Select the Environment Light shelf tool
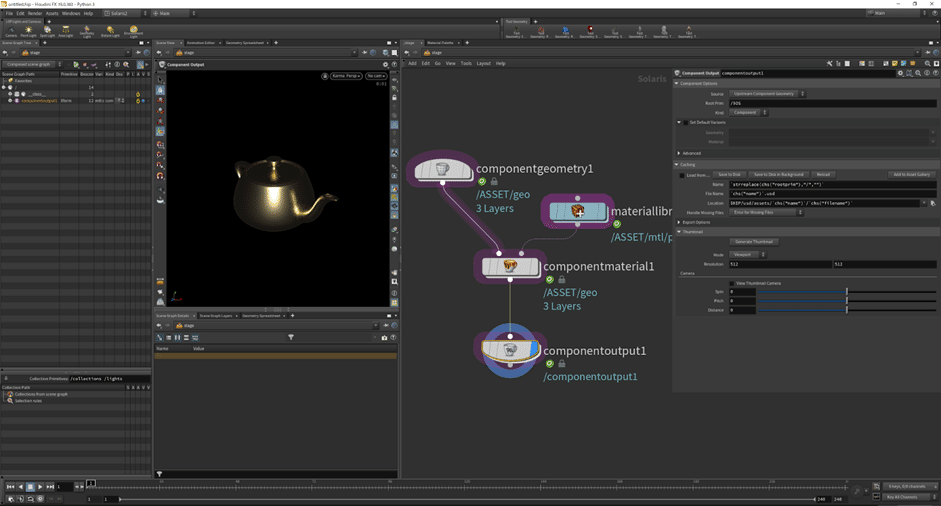Viewport: 941px width, 506px height. (134, 31)
